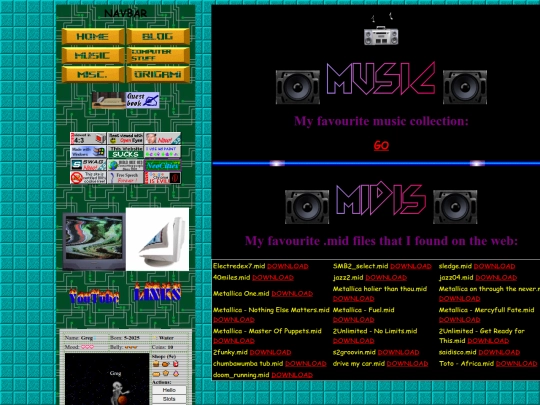The width and height of the screenshot is (540, 405).
Task: Go to the MUSIC navbar page
Action: pyautogui.click(x=93, y=55)
